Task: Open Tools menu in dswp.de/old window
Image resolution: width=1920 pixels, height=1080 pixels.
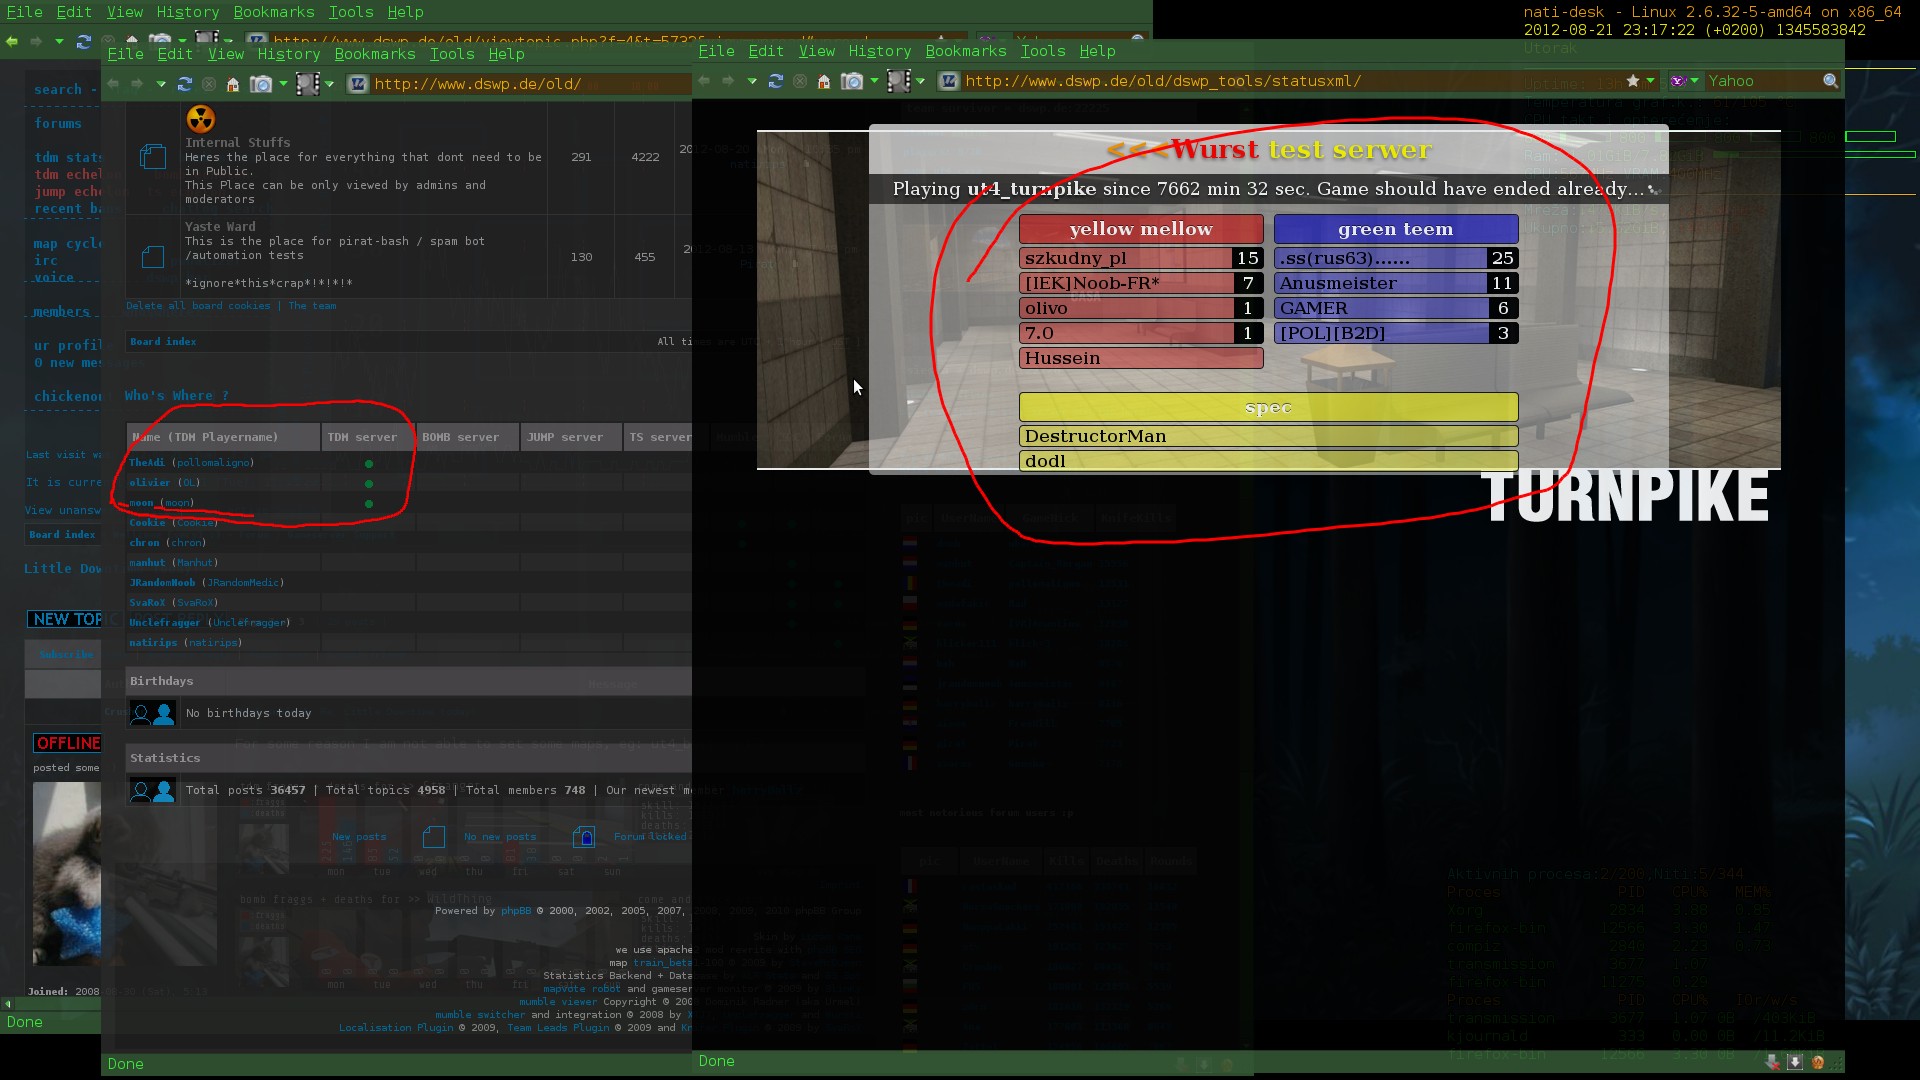Action: (x=451, y=54)
